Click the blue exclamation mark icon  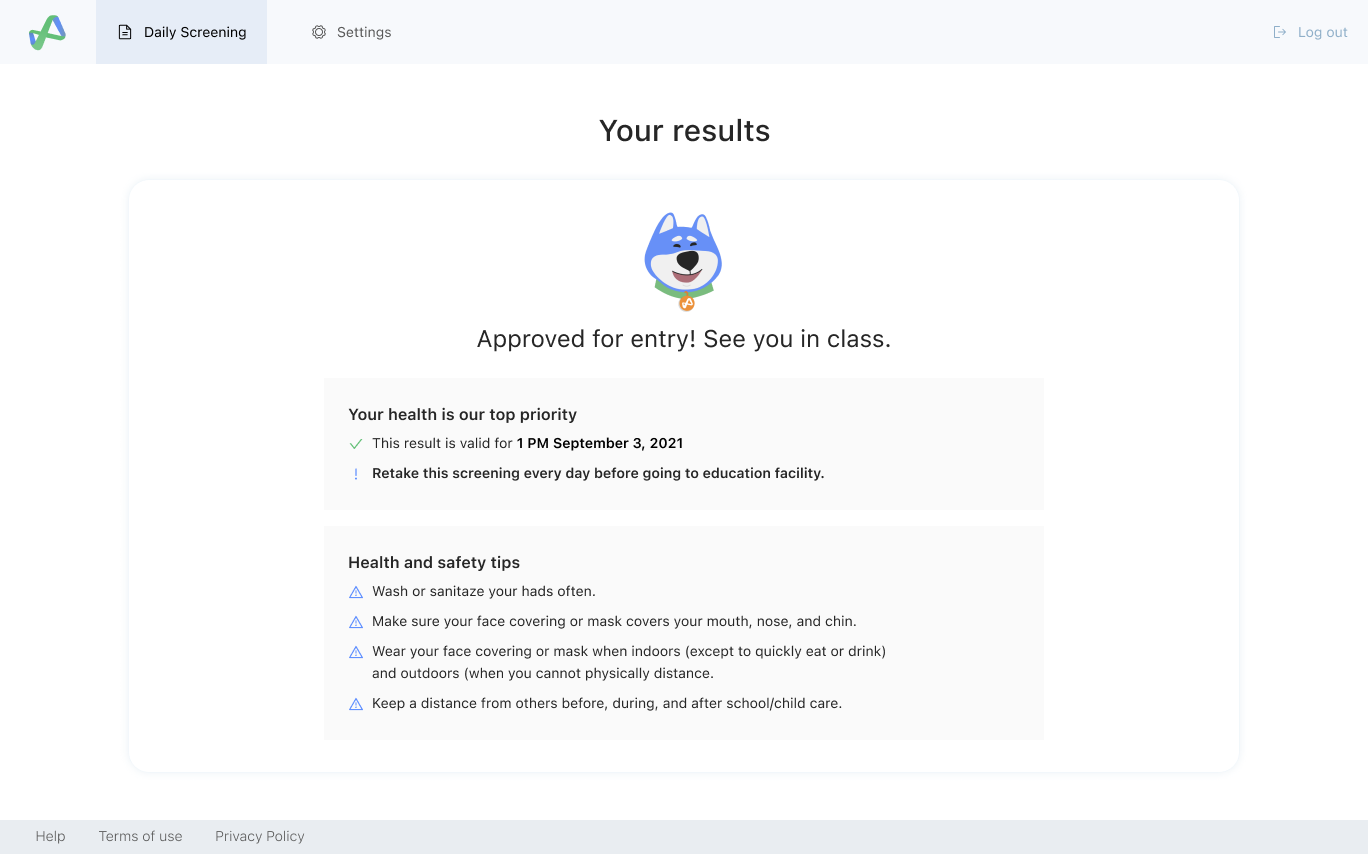pos(355,474)
